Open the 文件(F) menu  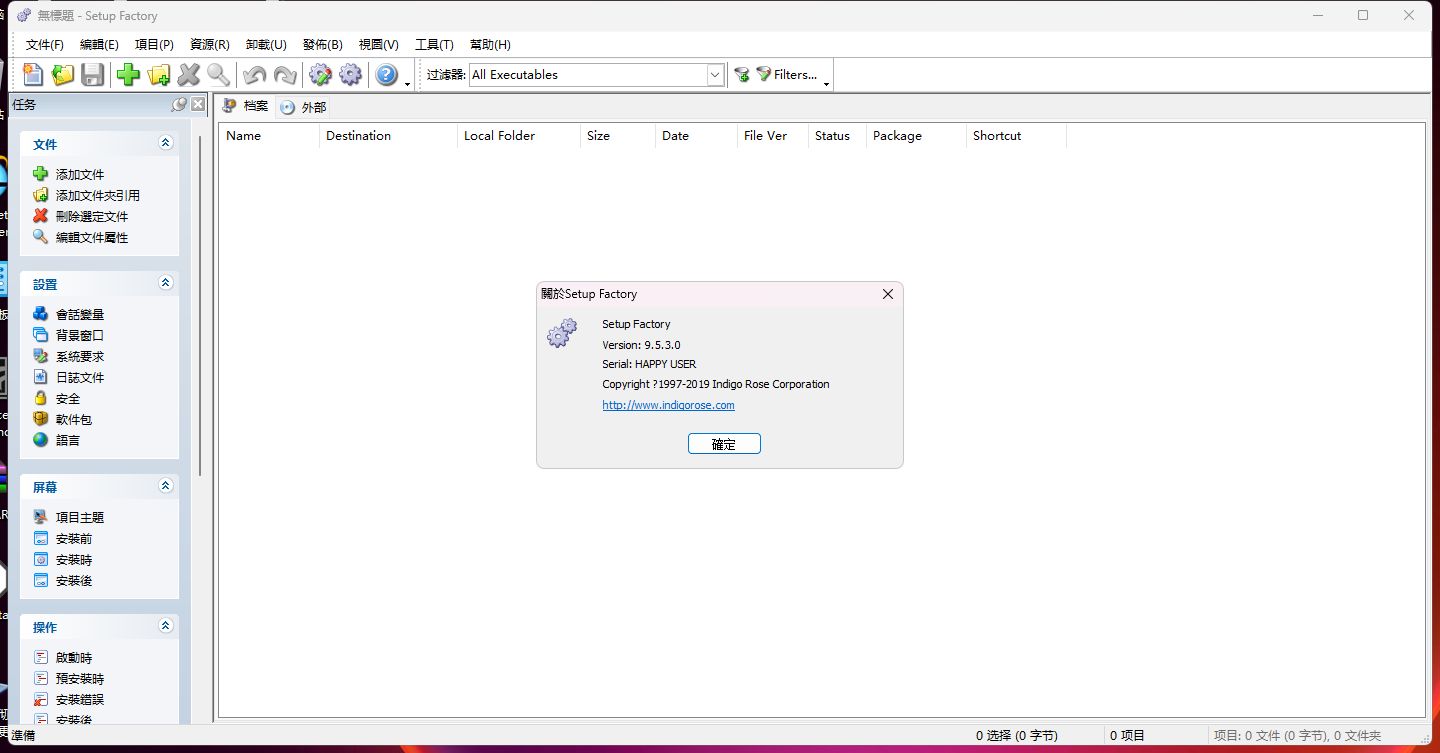(x=45, y=45)
